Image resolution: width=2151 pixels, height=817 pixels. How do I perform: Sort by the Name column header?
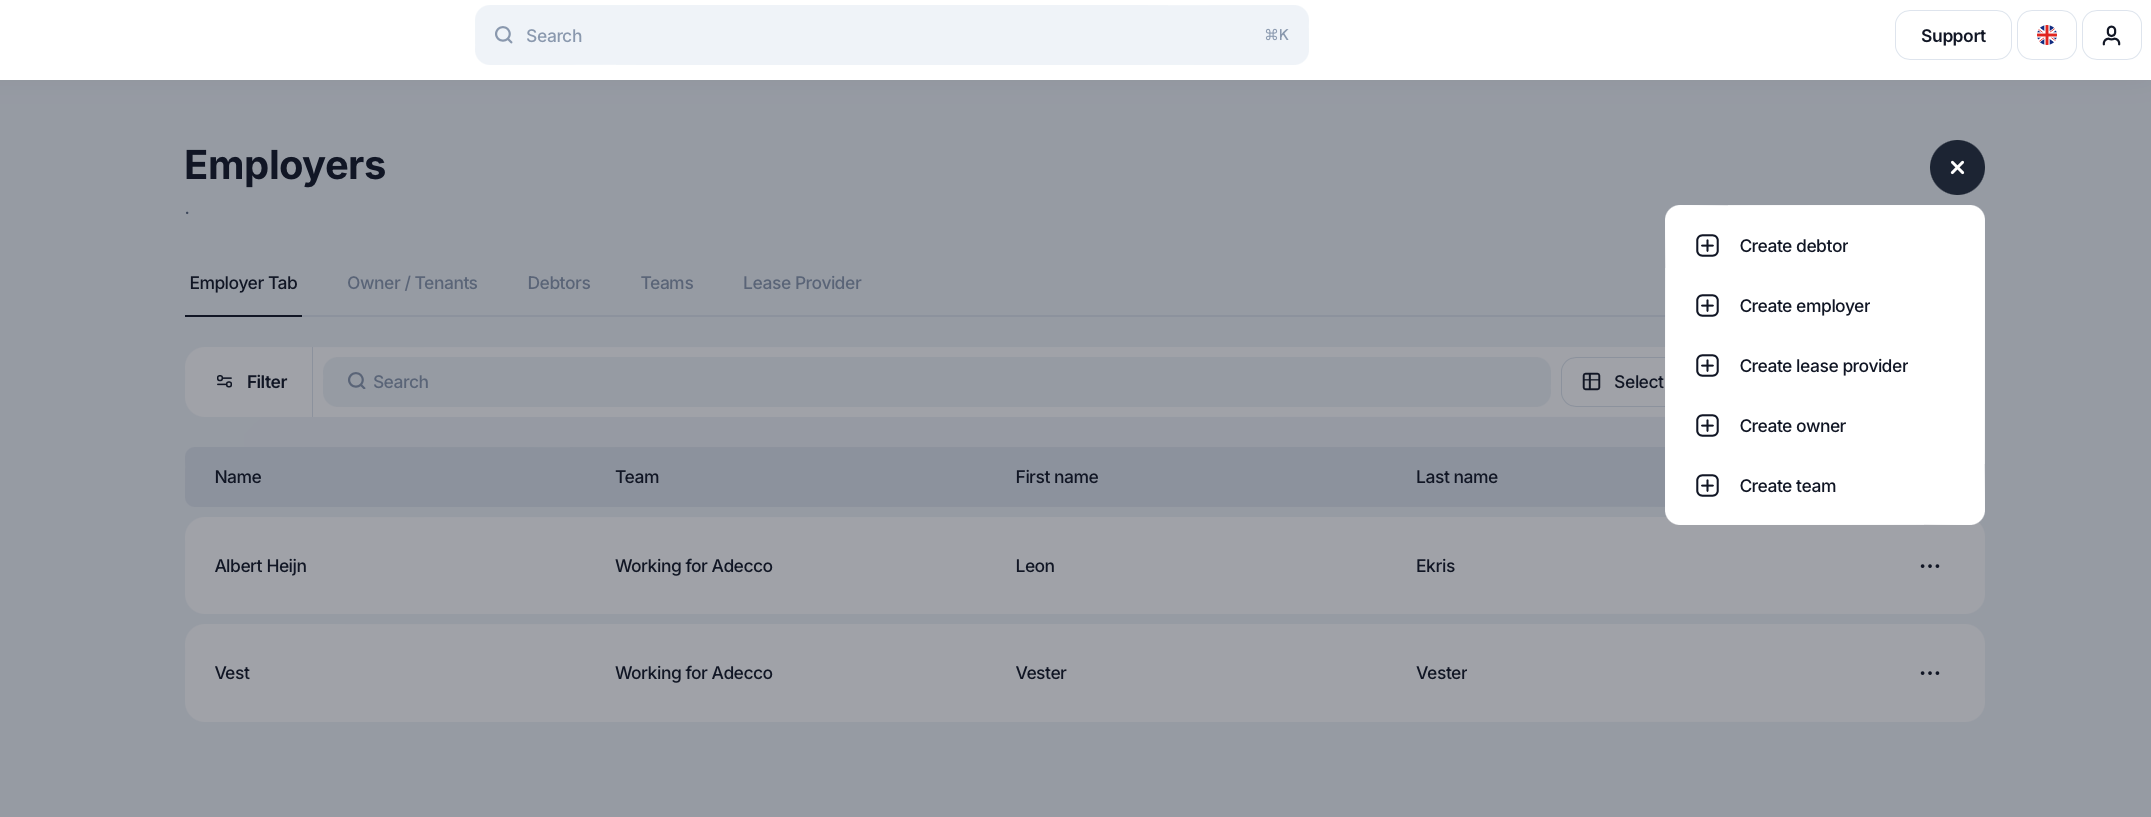(x=238, y=477)
